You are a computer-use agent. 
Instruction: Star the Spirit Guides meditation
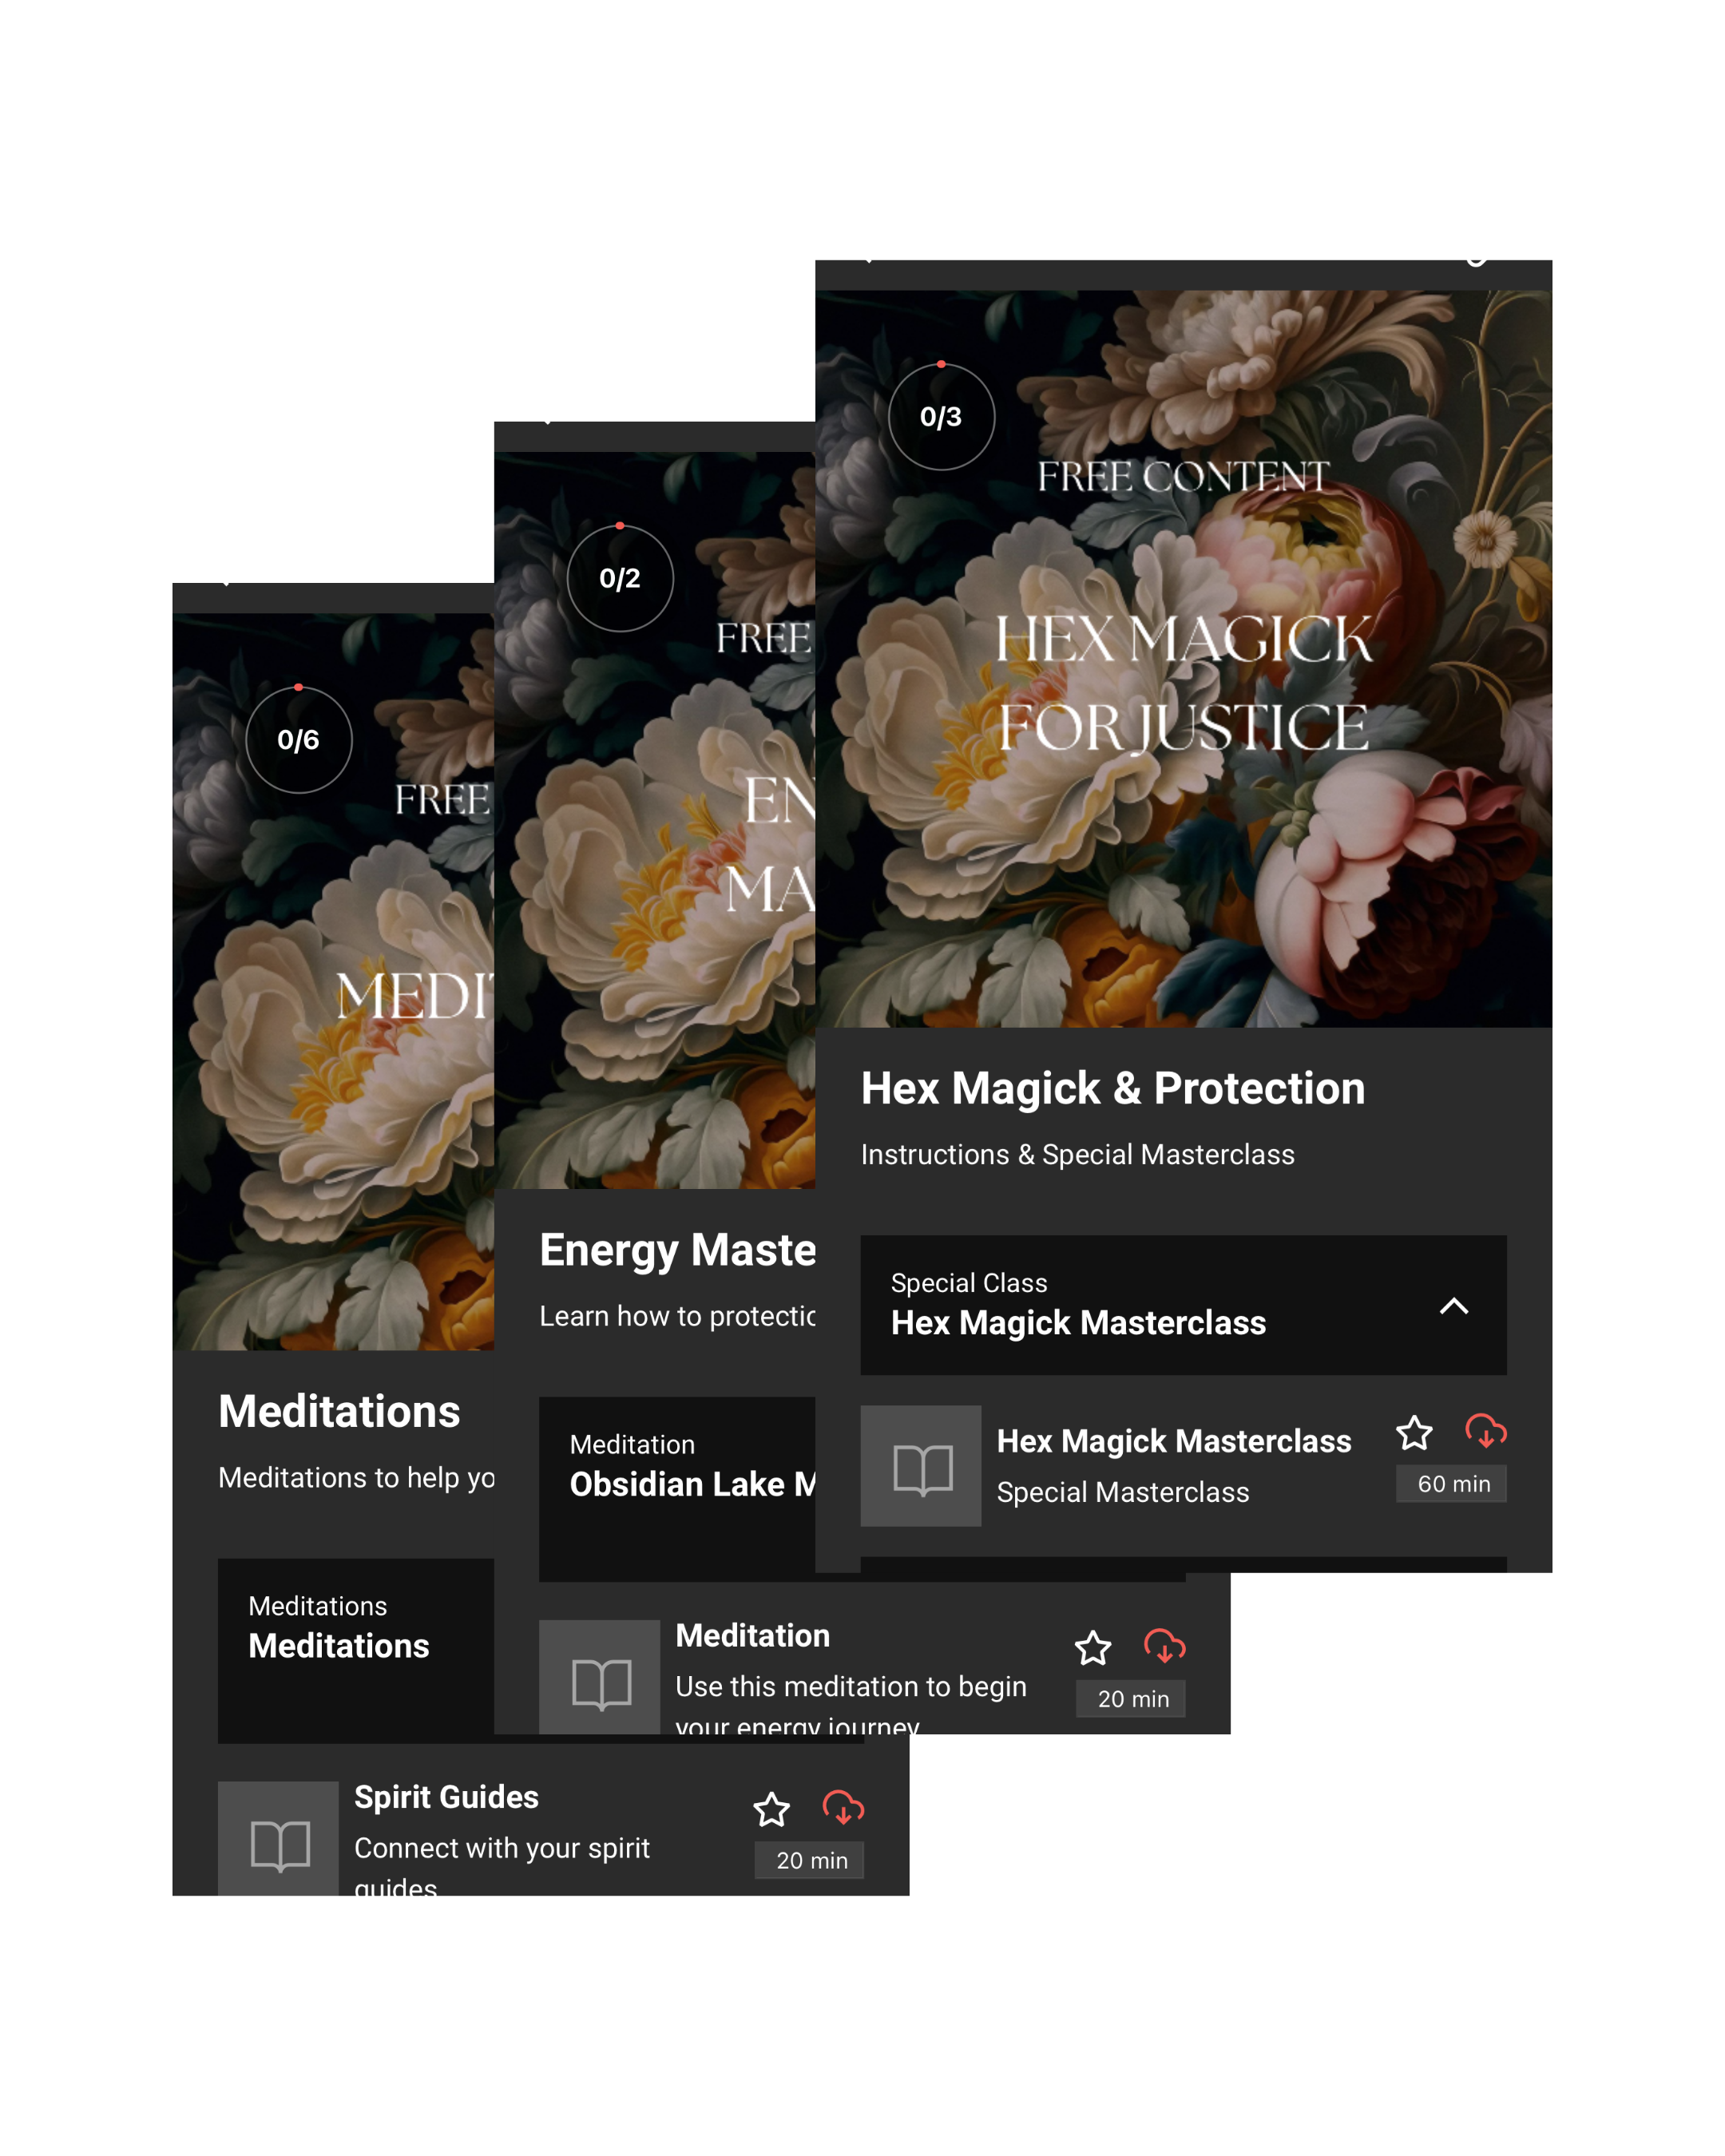tap(771, 1810)
